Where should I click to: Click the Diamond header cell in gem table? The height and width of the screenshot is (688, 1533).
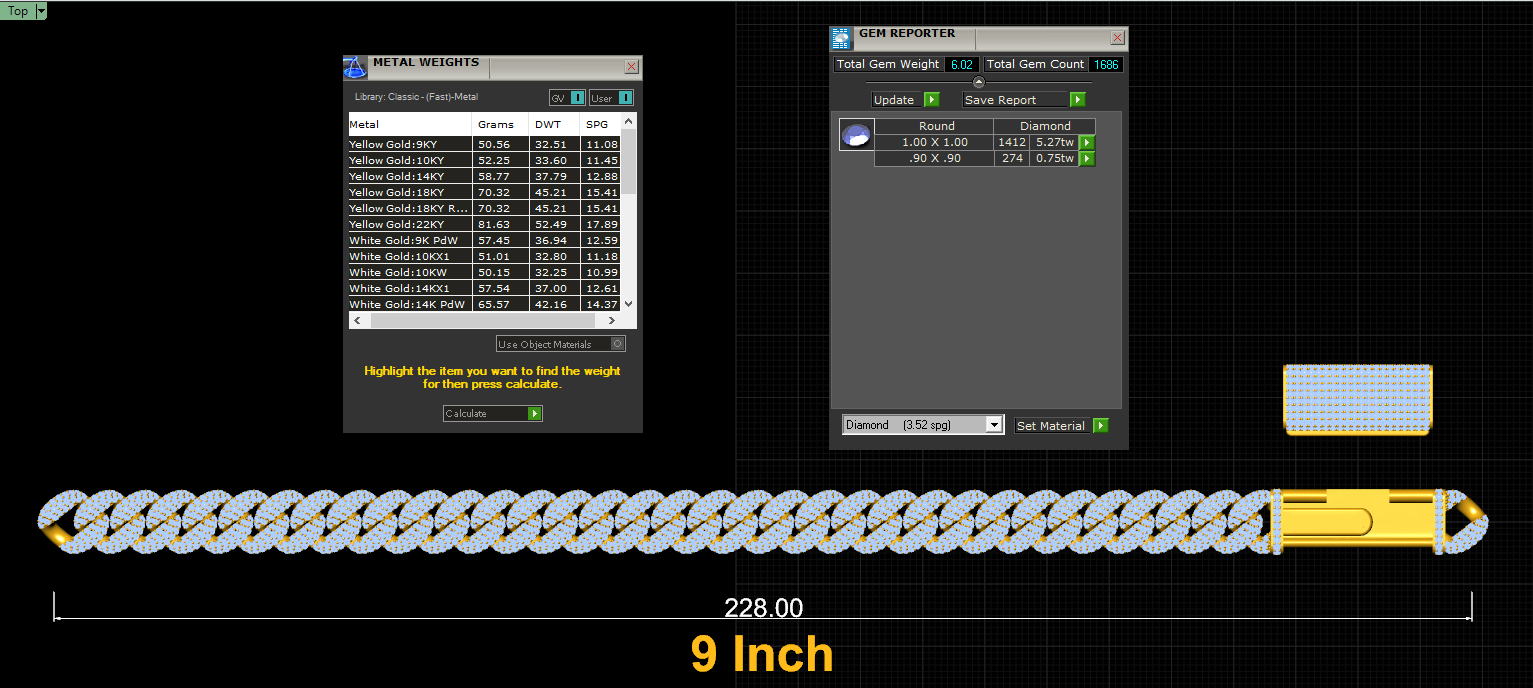pos(1045,126)
